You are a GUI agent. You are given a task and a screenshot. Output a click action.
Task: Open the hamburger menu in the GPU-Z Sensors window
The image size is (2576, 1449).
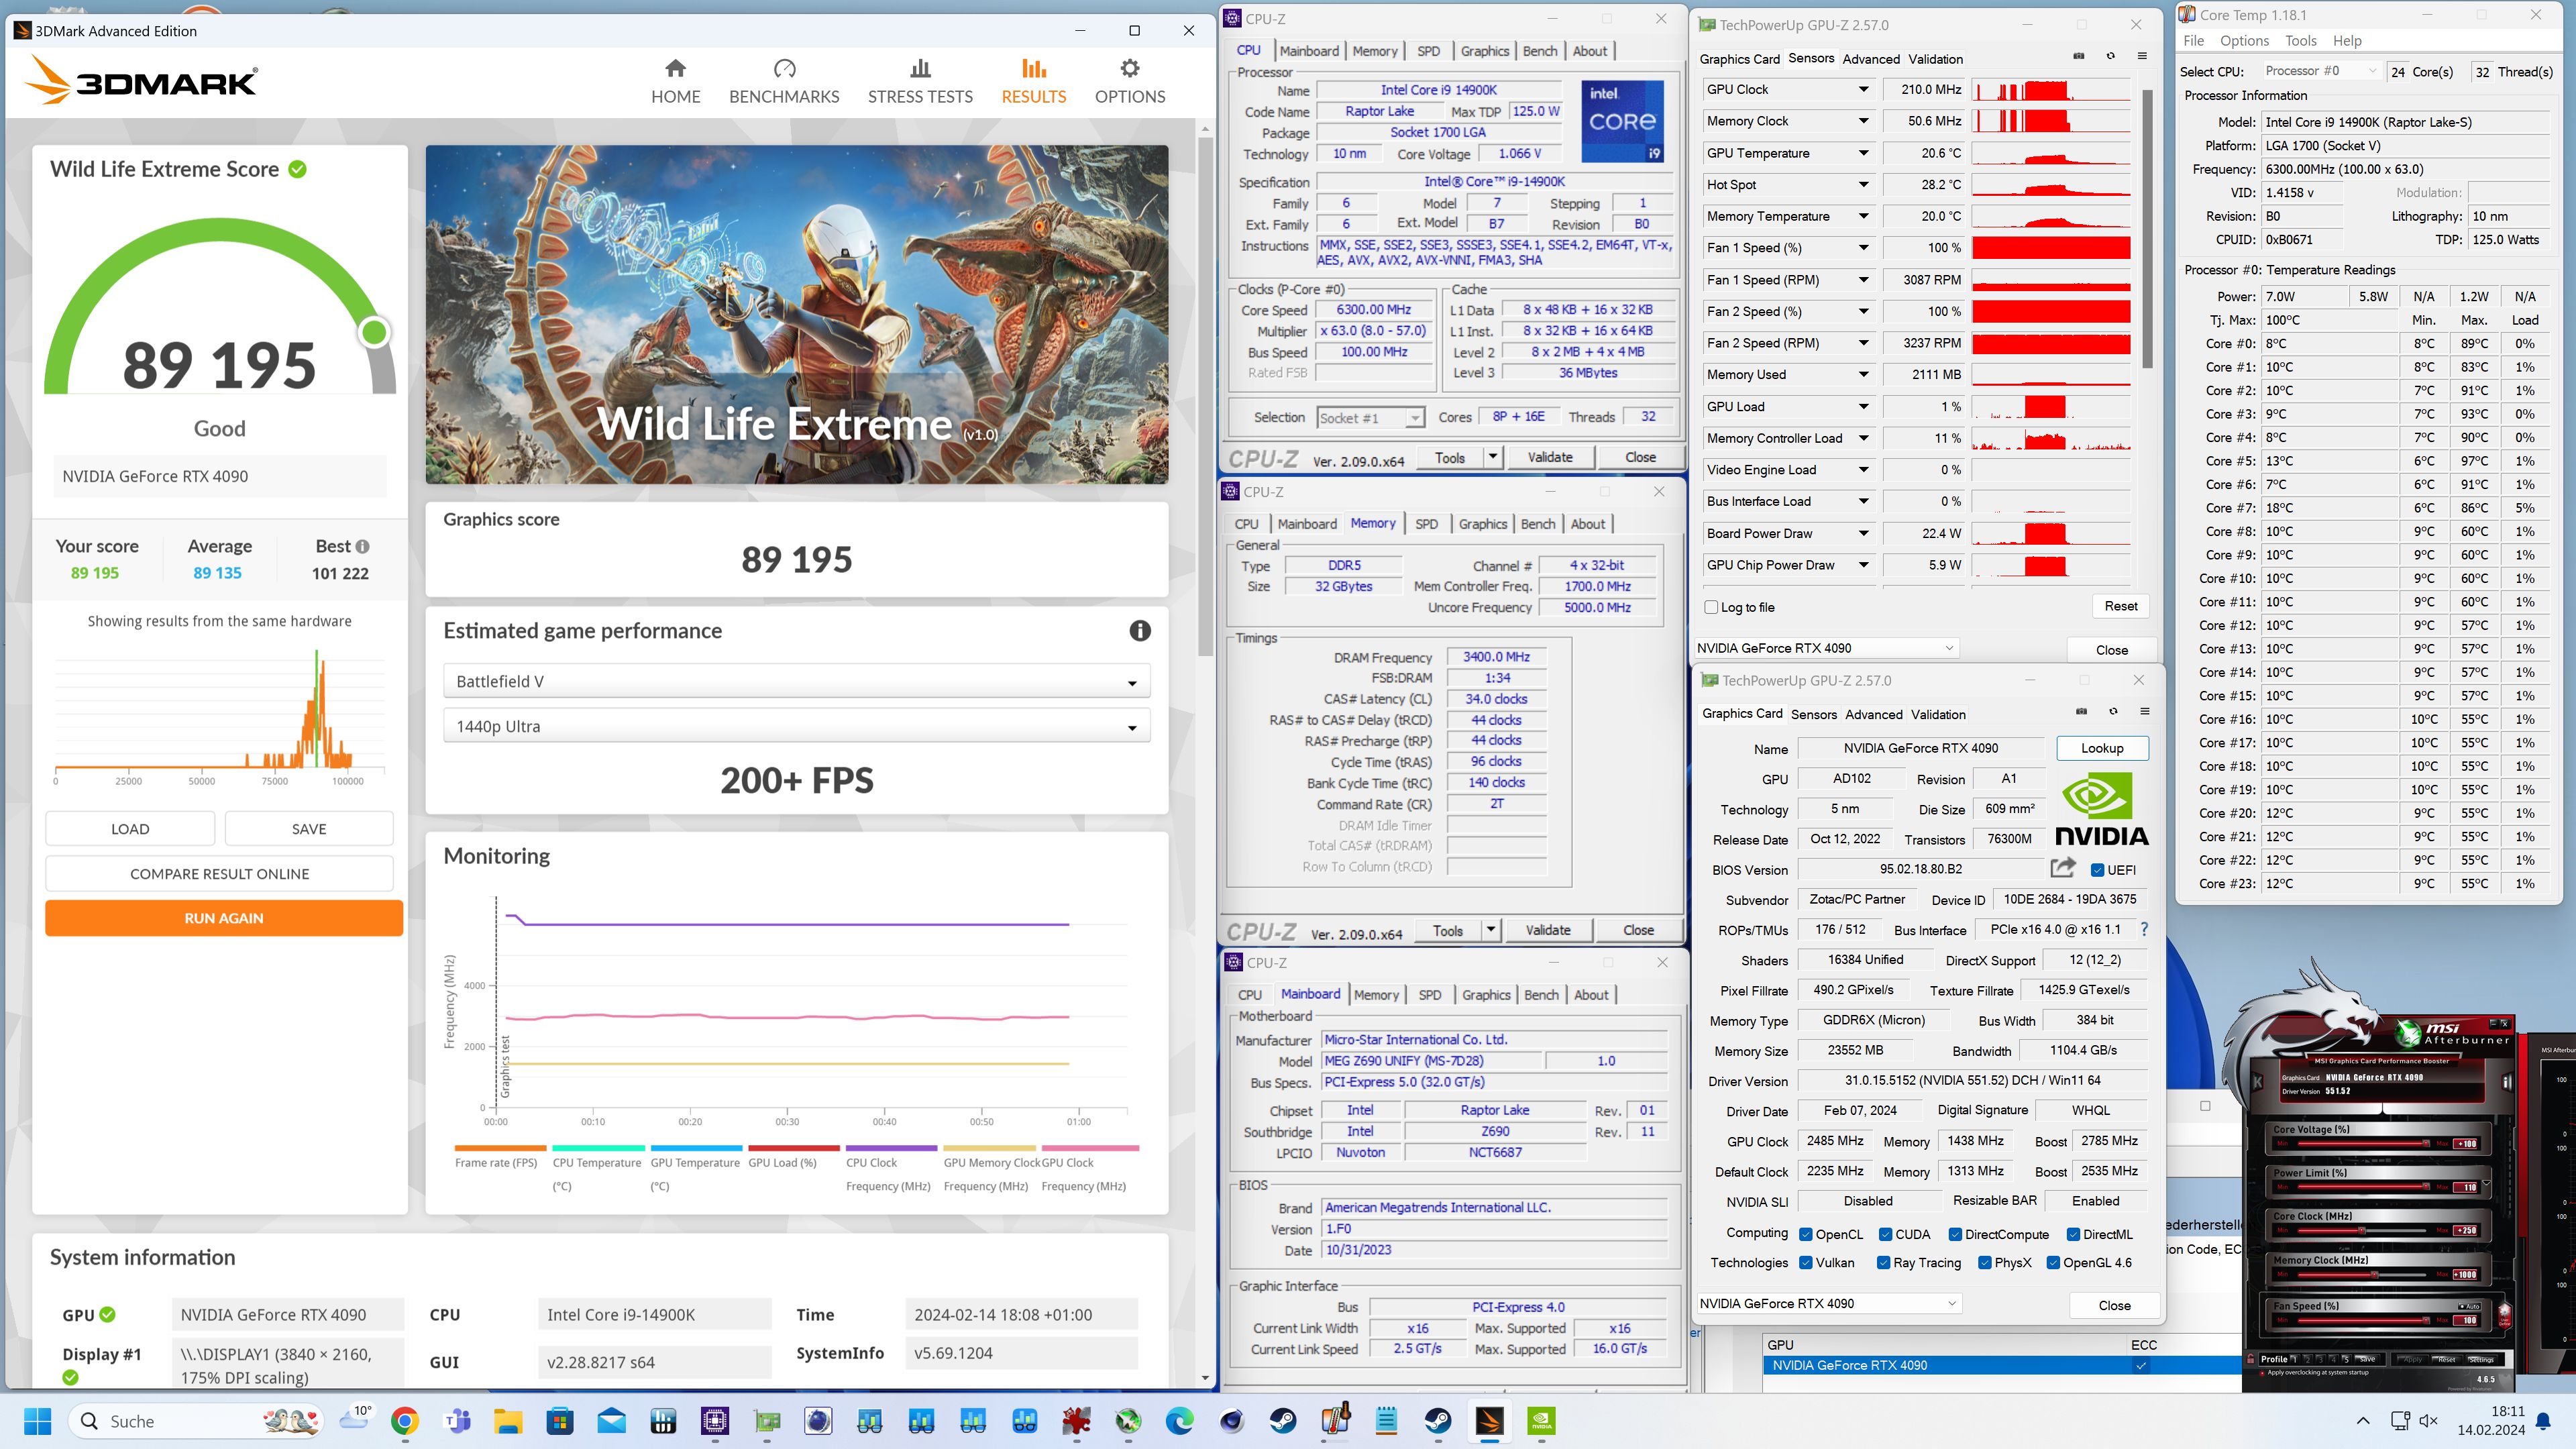2142,56
